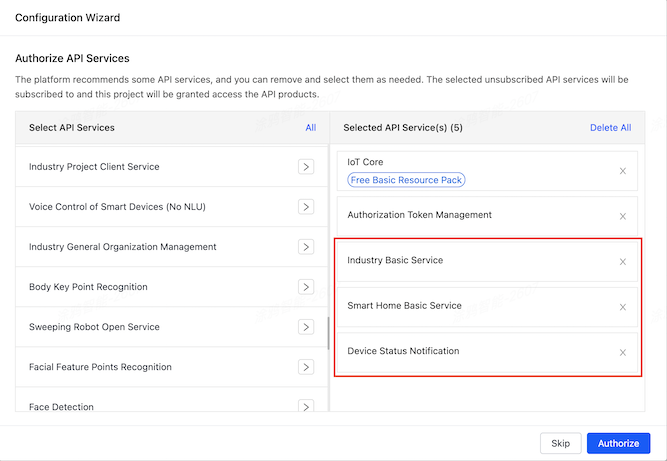Viewport: 667px width, 461px height.
Task: Add Face Detection service arrow
Action: pos(306,406)
